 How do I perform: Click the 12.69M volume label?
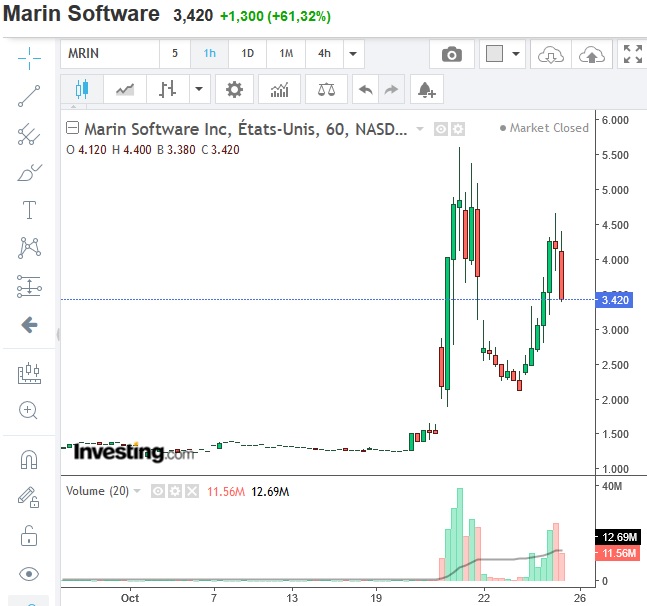tap(618, 537)
